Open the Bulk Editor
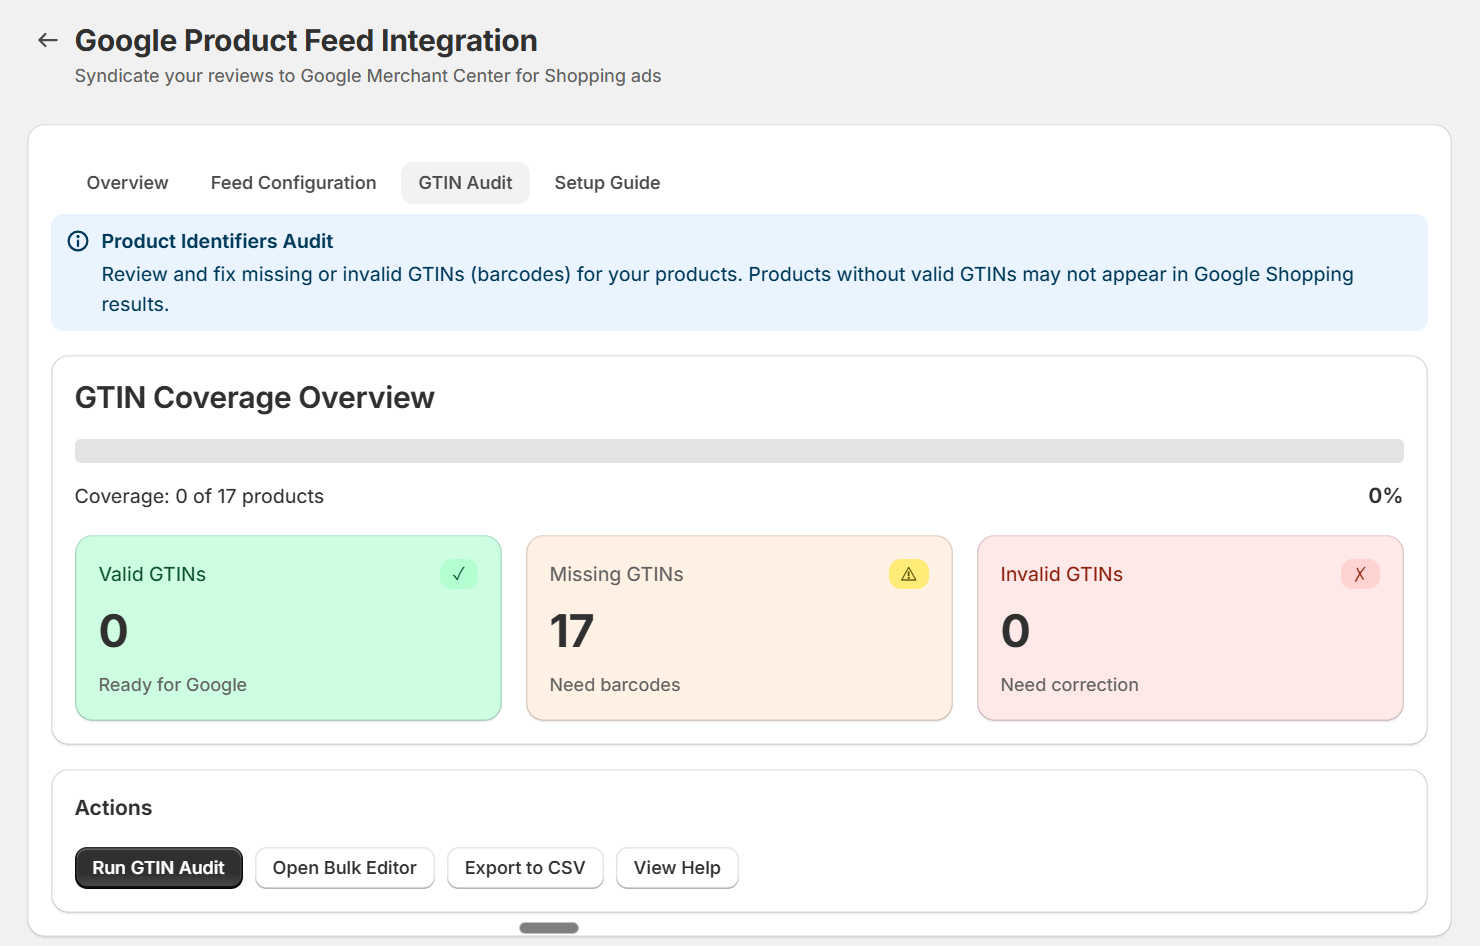Image resolution: width=1480 pixels, height=946 pixels. click(x=344, y=867)
